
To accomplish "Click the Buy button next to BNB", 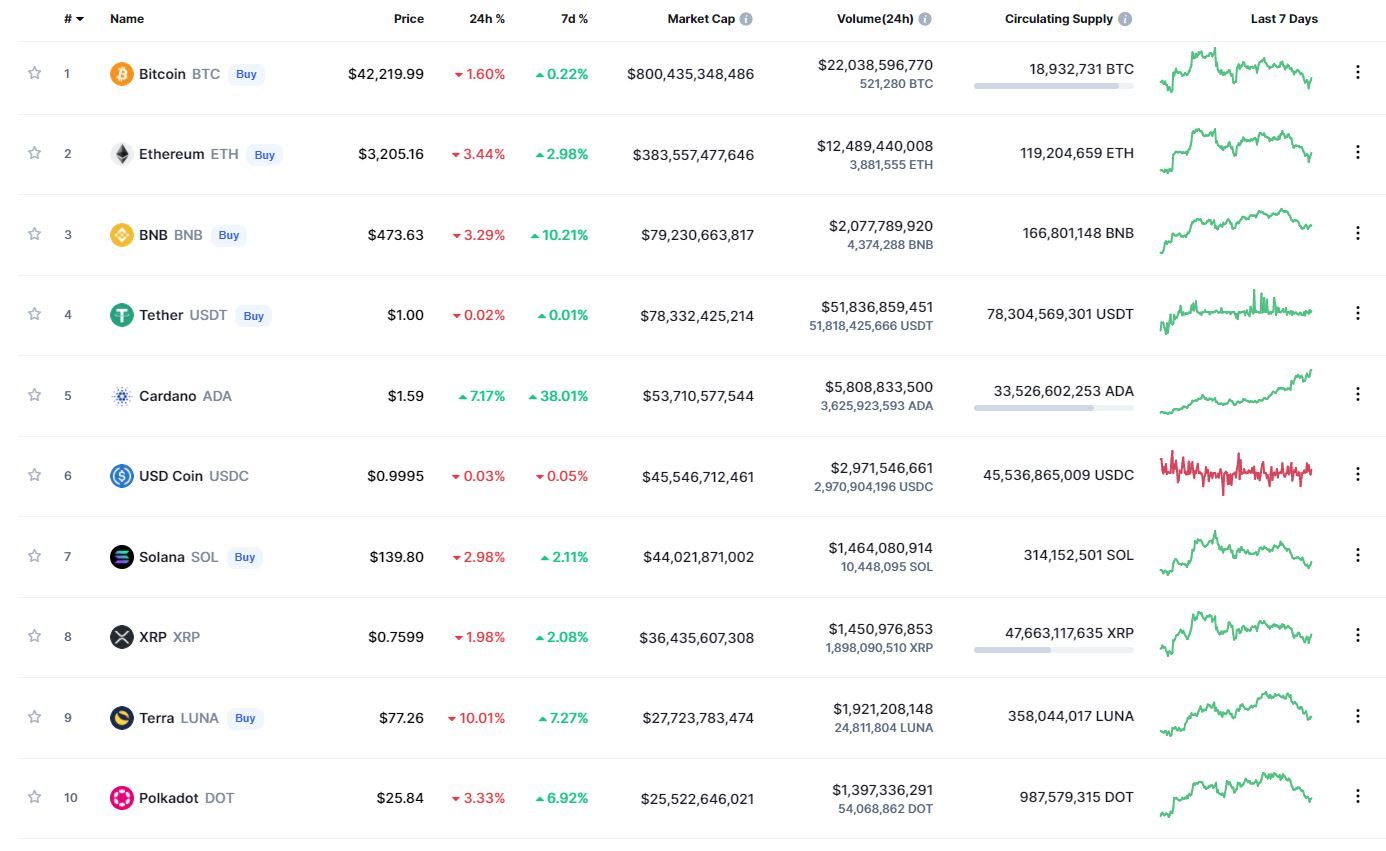I will pos(229,235).
